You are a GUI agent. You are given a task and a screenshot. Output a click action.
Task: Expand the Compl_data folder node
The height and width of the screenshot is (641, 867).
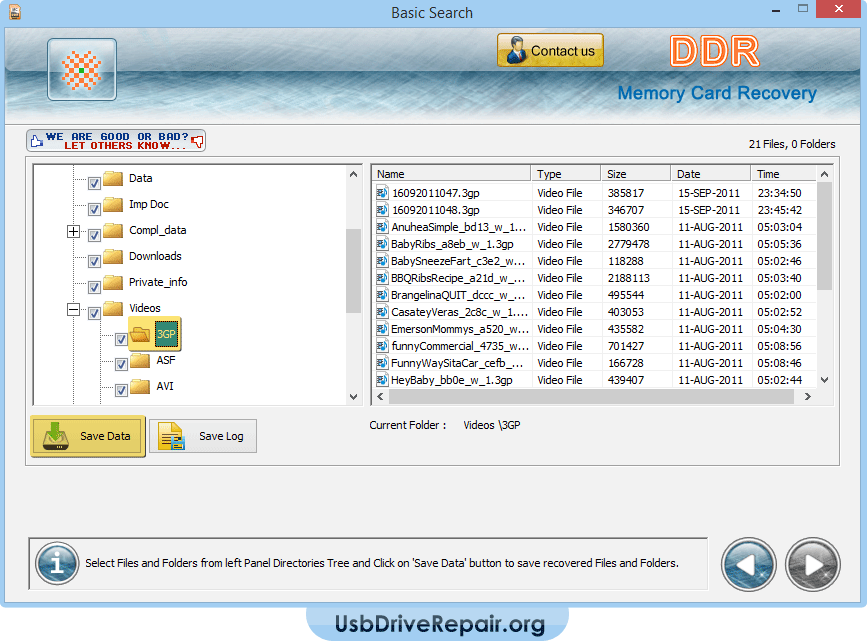coord(73,231)
